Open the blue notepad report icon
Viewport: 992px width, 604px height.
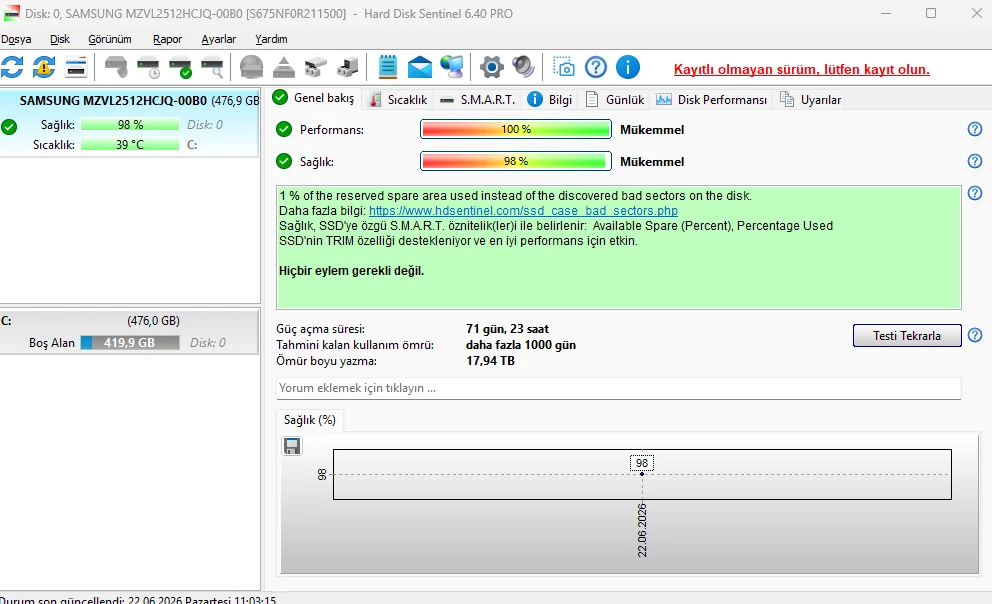[387, 67]
